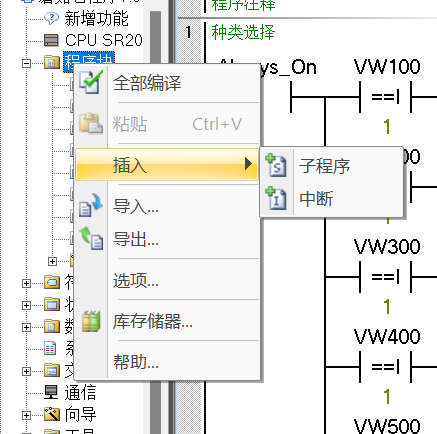The image size is (437, 434).
Task: Choose 帮助... from context menu
Action: [x=167, y=362]
